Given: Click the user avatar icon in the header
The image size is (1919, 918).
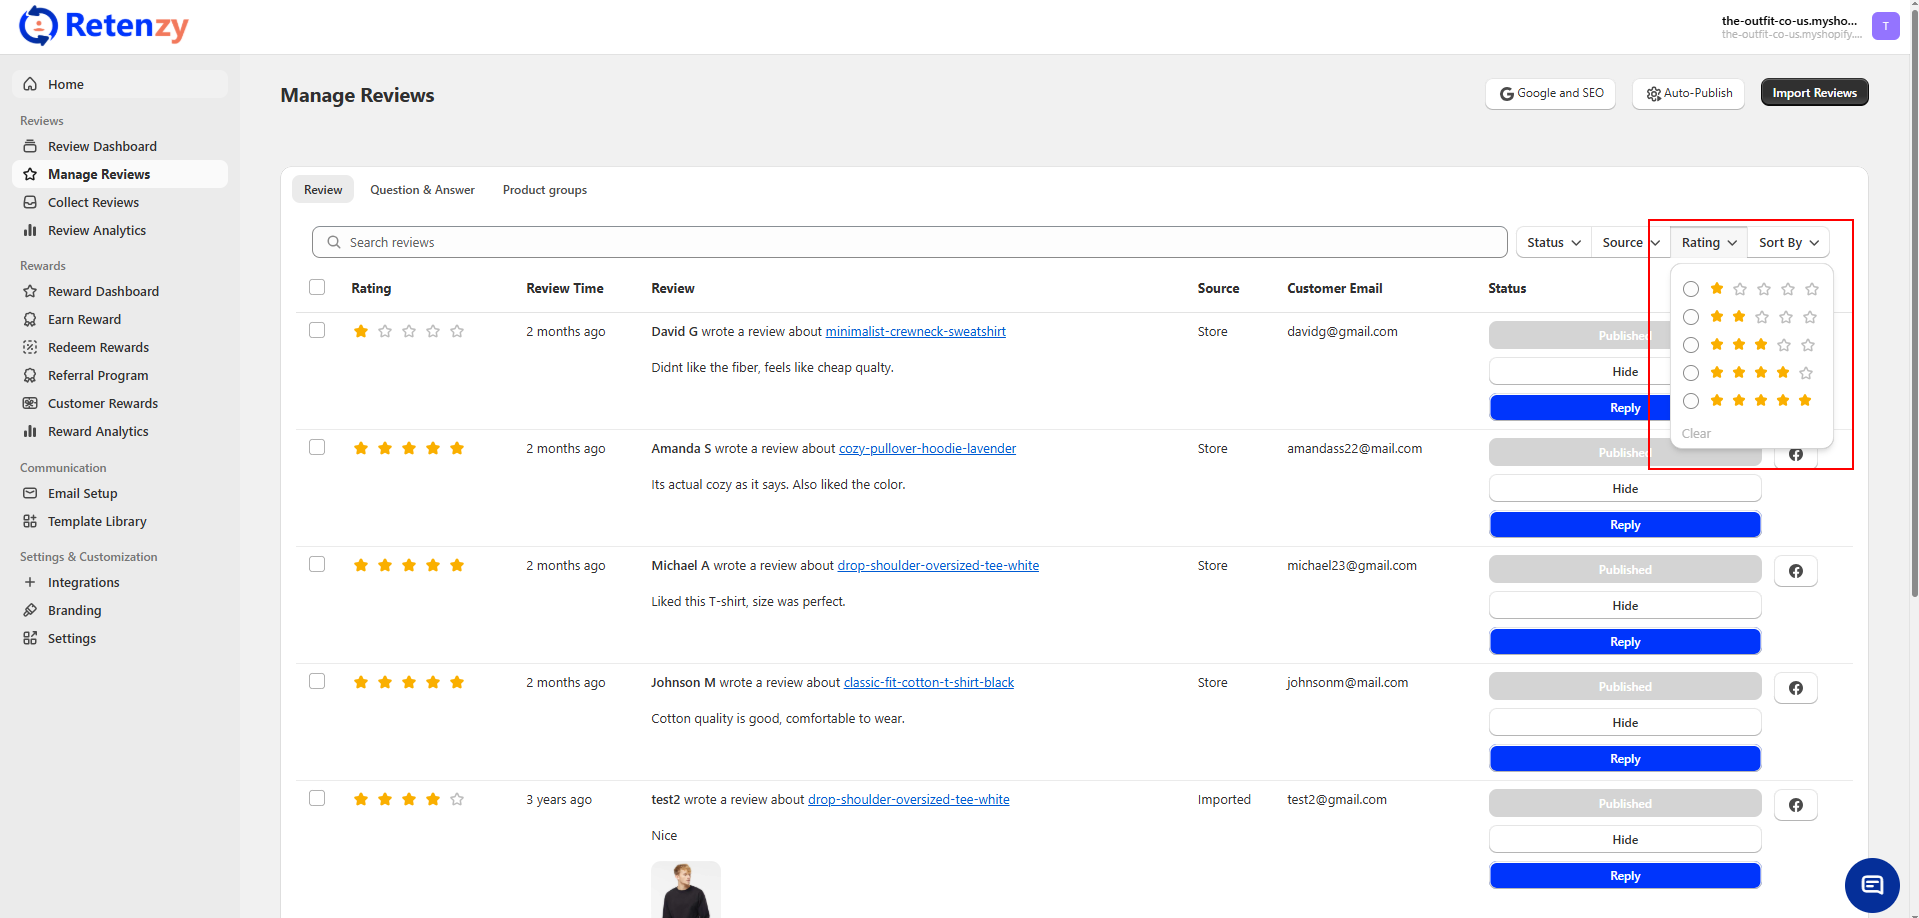Looking at the screenshot, I should [1885, 26].
